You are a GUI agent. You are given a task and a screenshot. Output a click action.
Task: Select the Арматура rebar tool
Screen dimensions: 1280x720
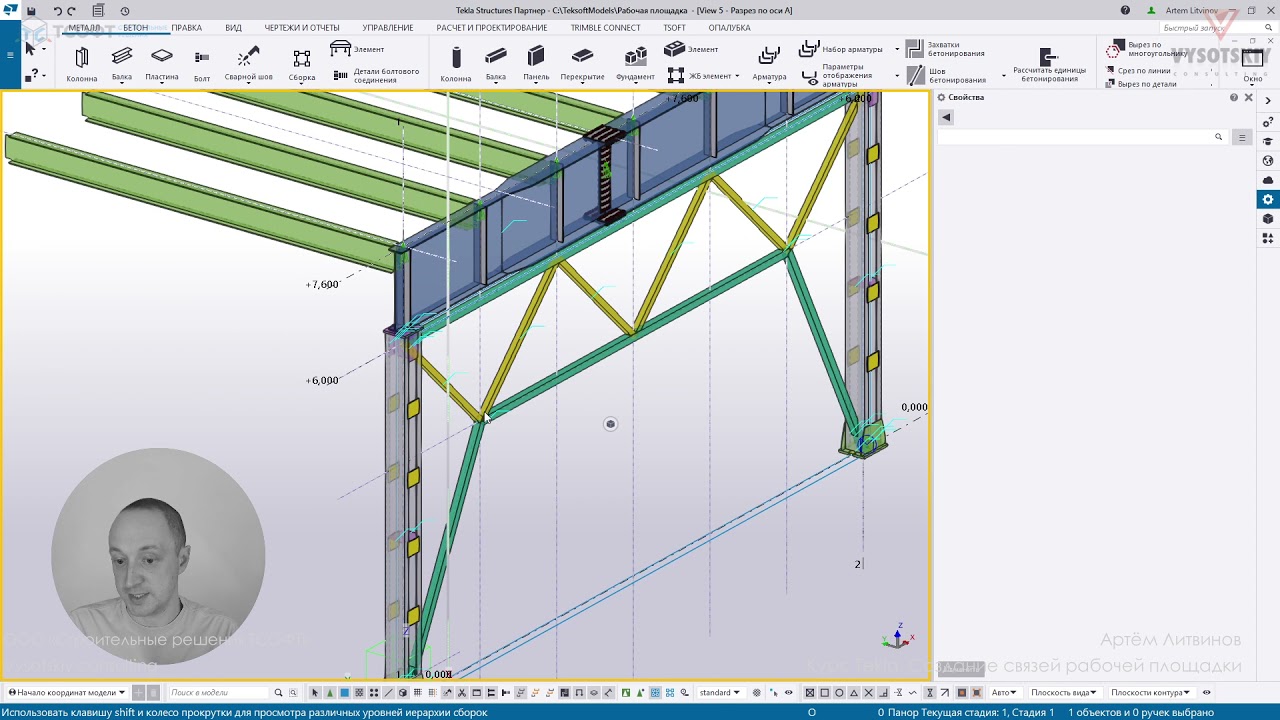[769, 63]
